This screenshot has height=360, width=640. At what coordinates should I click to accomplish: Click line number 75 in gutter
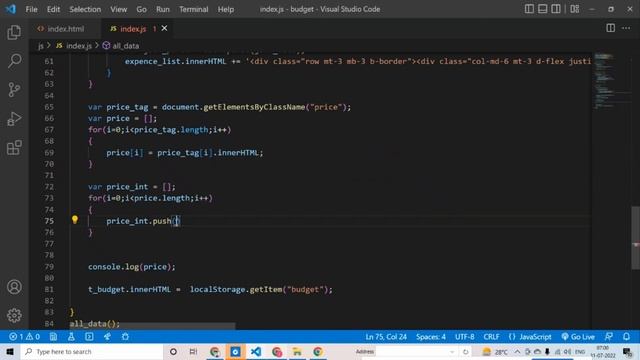tap(49, 221)
